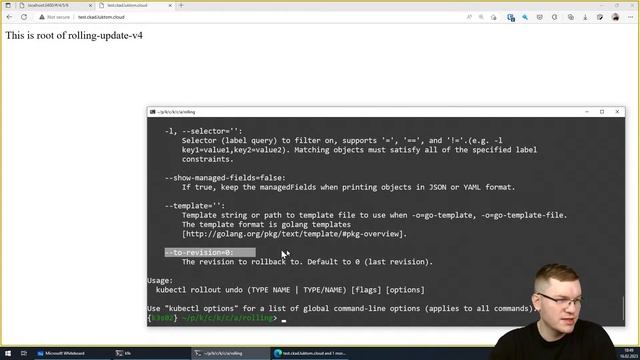Click the zoom icon in address bar
Image resolution: width=640 pixels, height=360 pixels.
point(481,17)
